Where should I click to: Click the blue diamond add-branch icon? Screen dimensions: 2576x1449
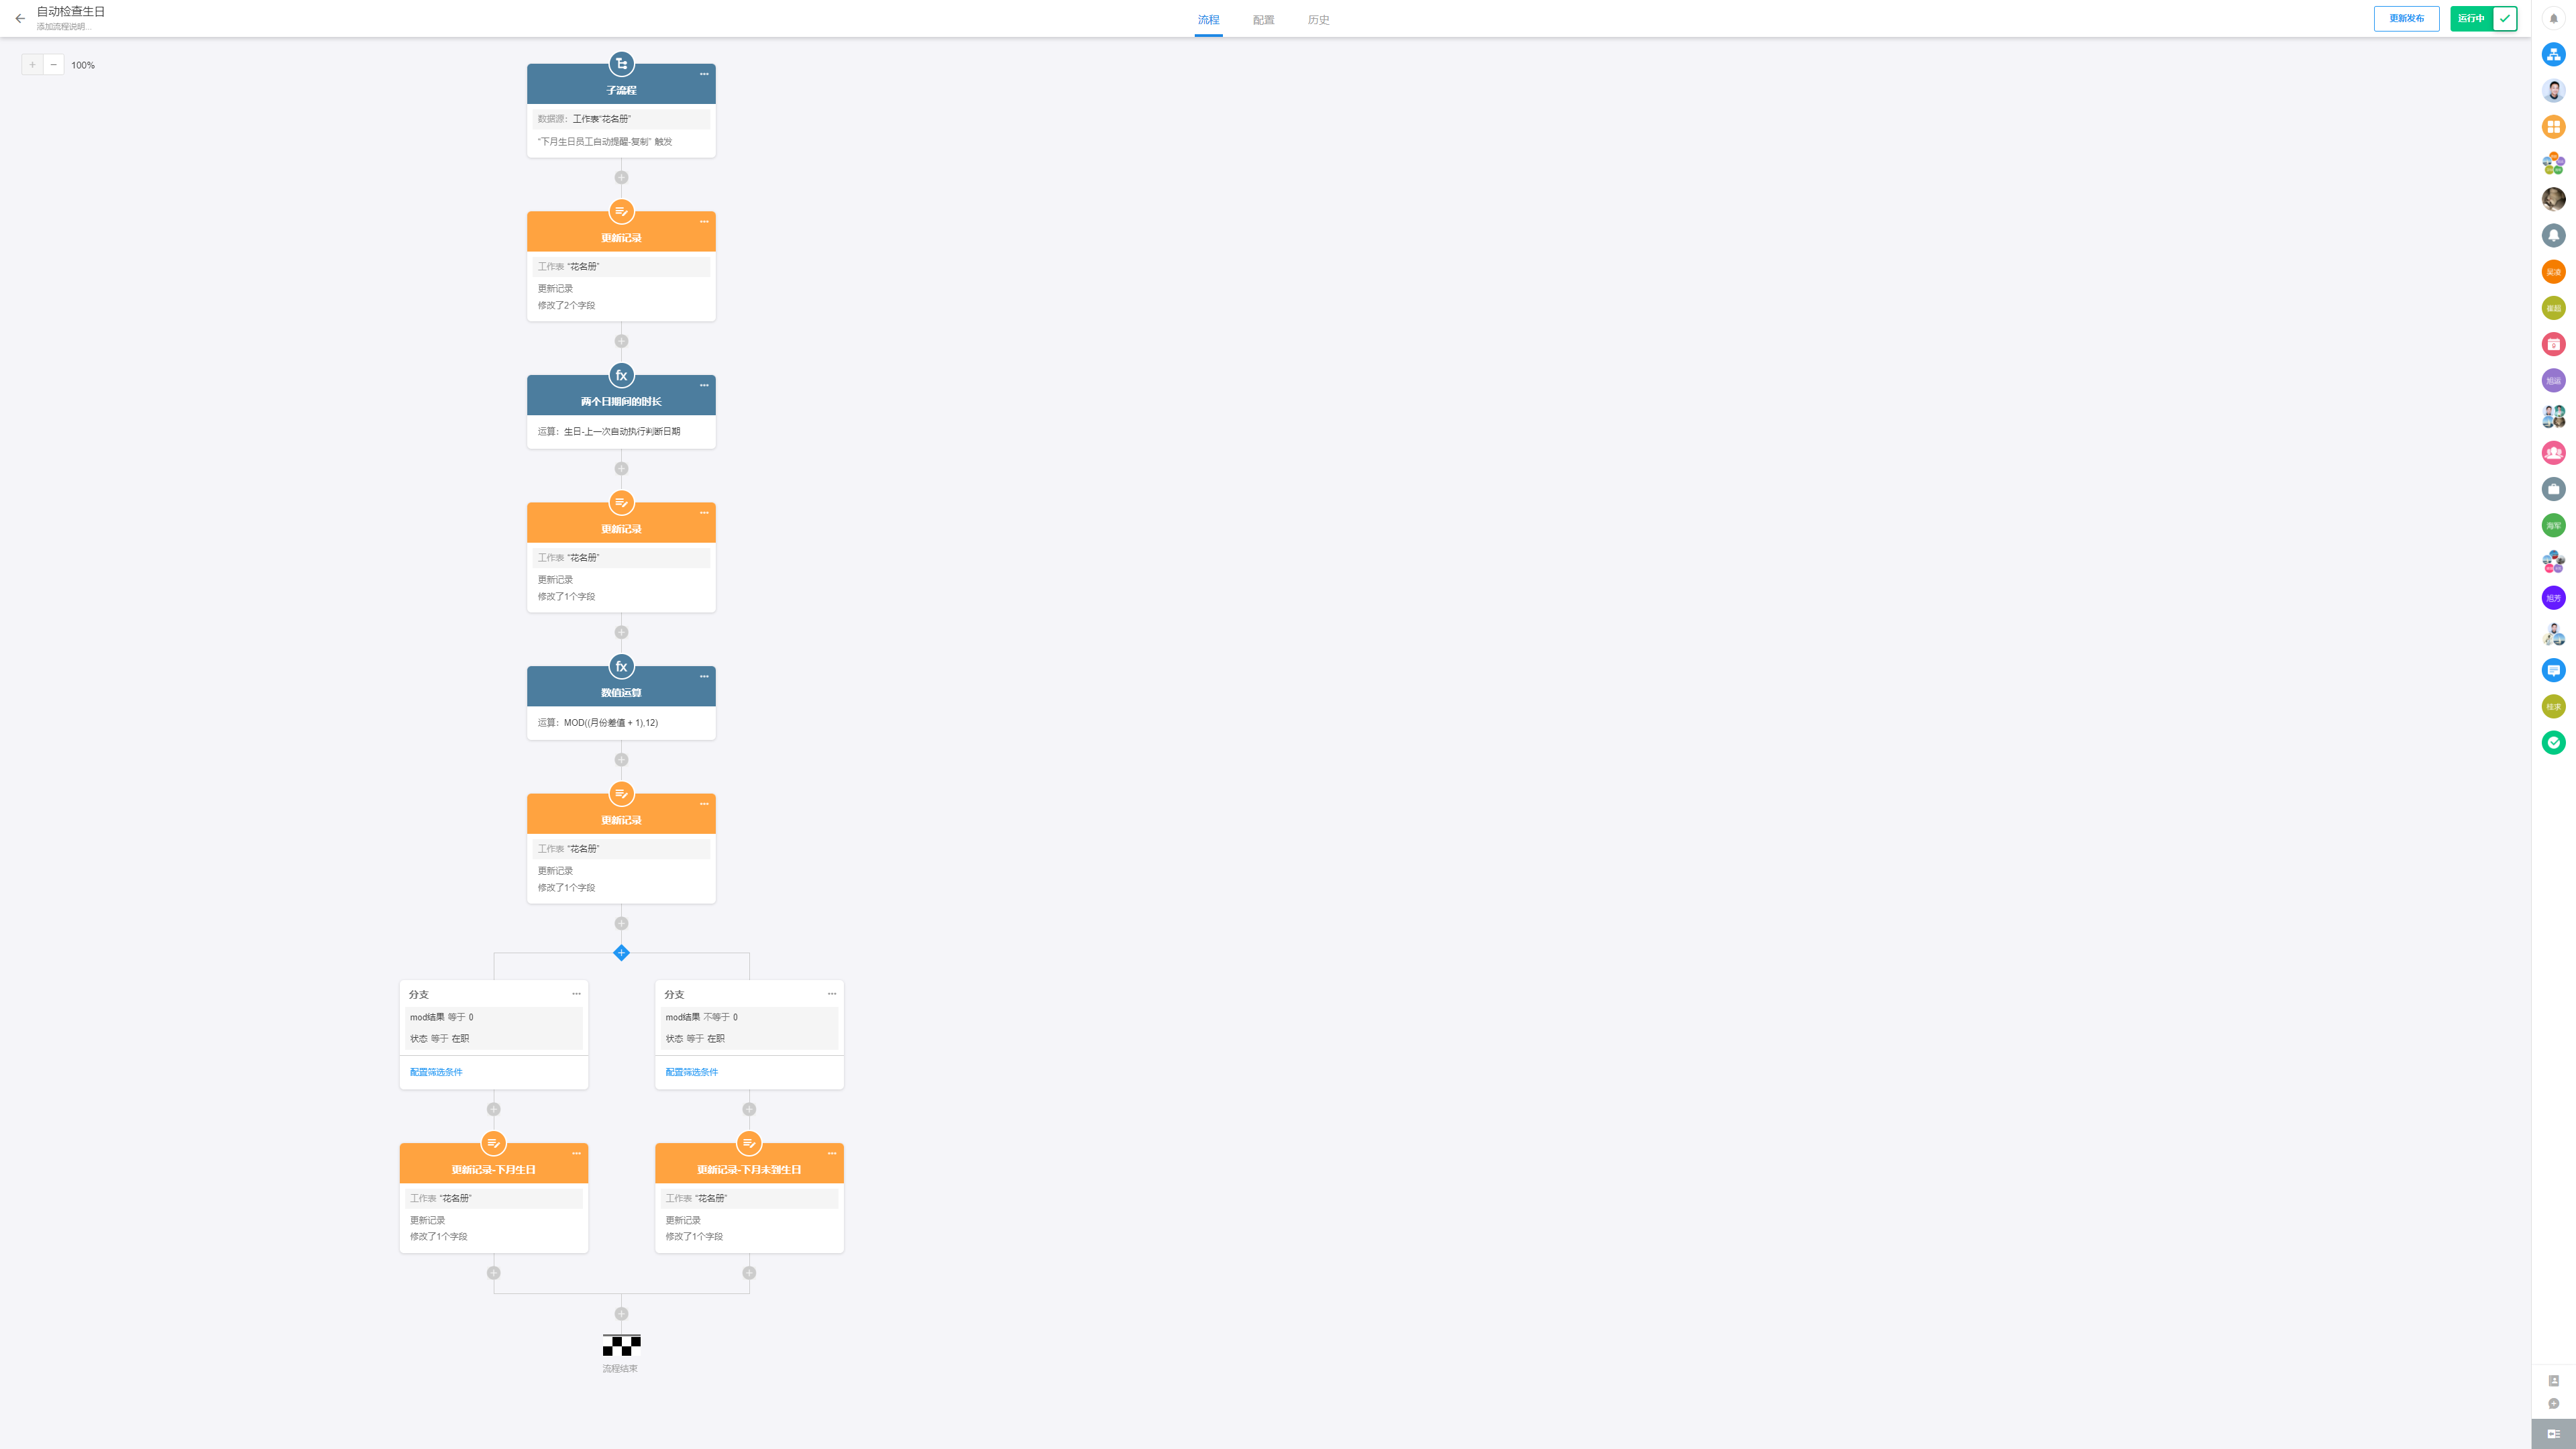click(x=621, y=953)
